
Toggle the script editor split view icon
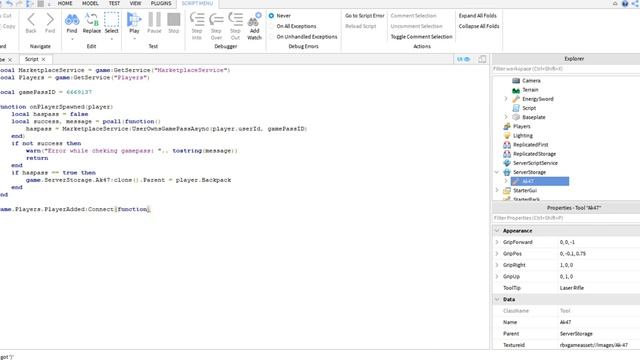[482, 59]
